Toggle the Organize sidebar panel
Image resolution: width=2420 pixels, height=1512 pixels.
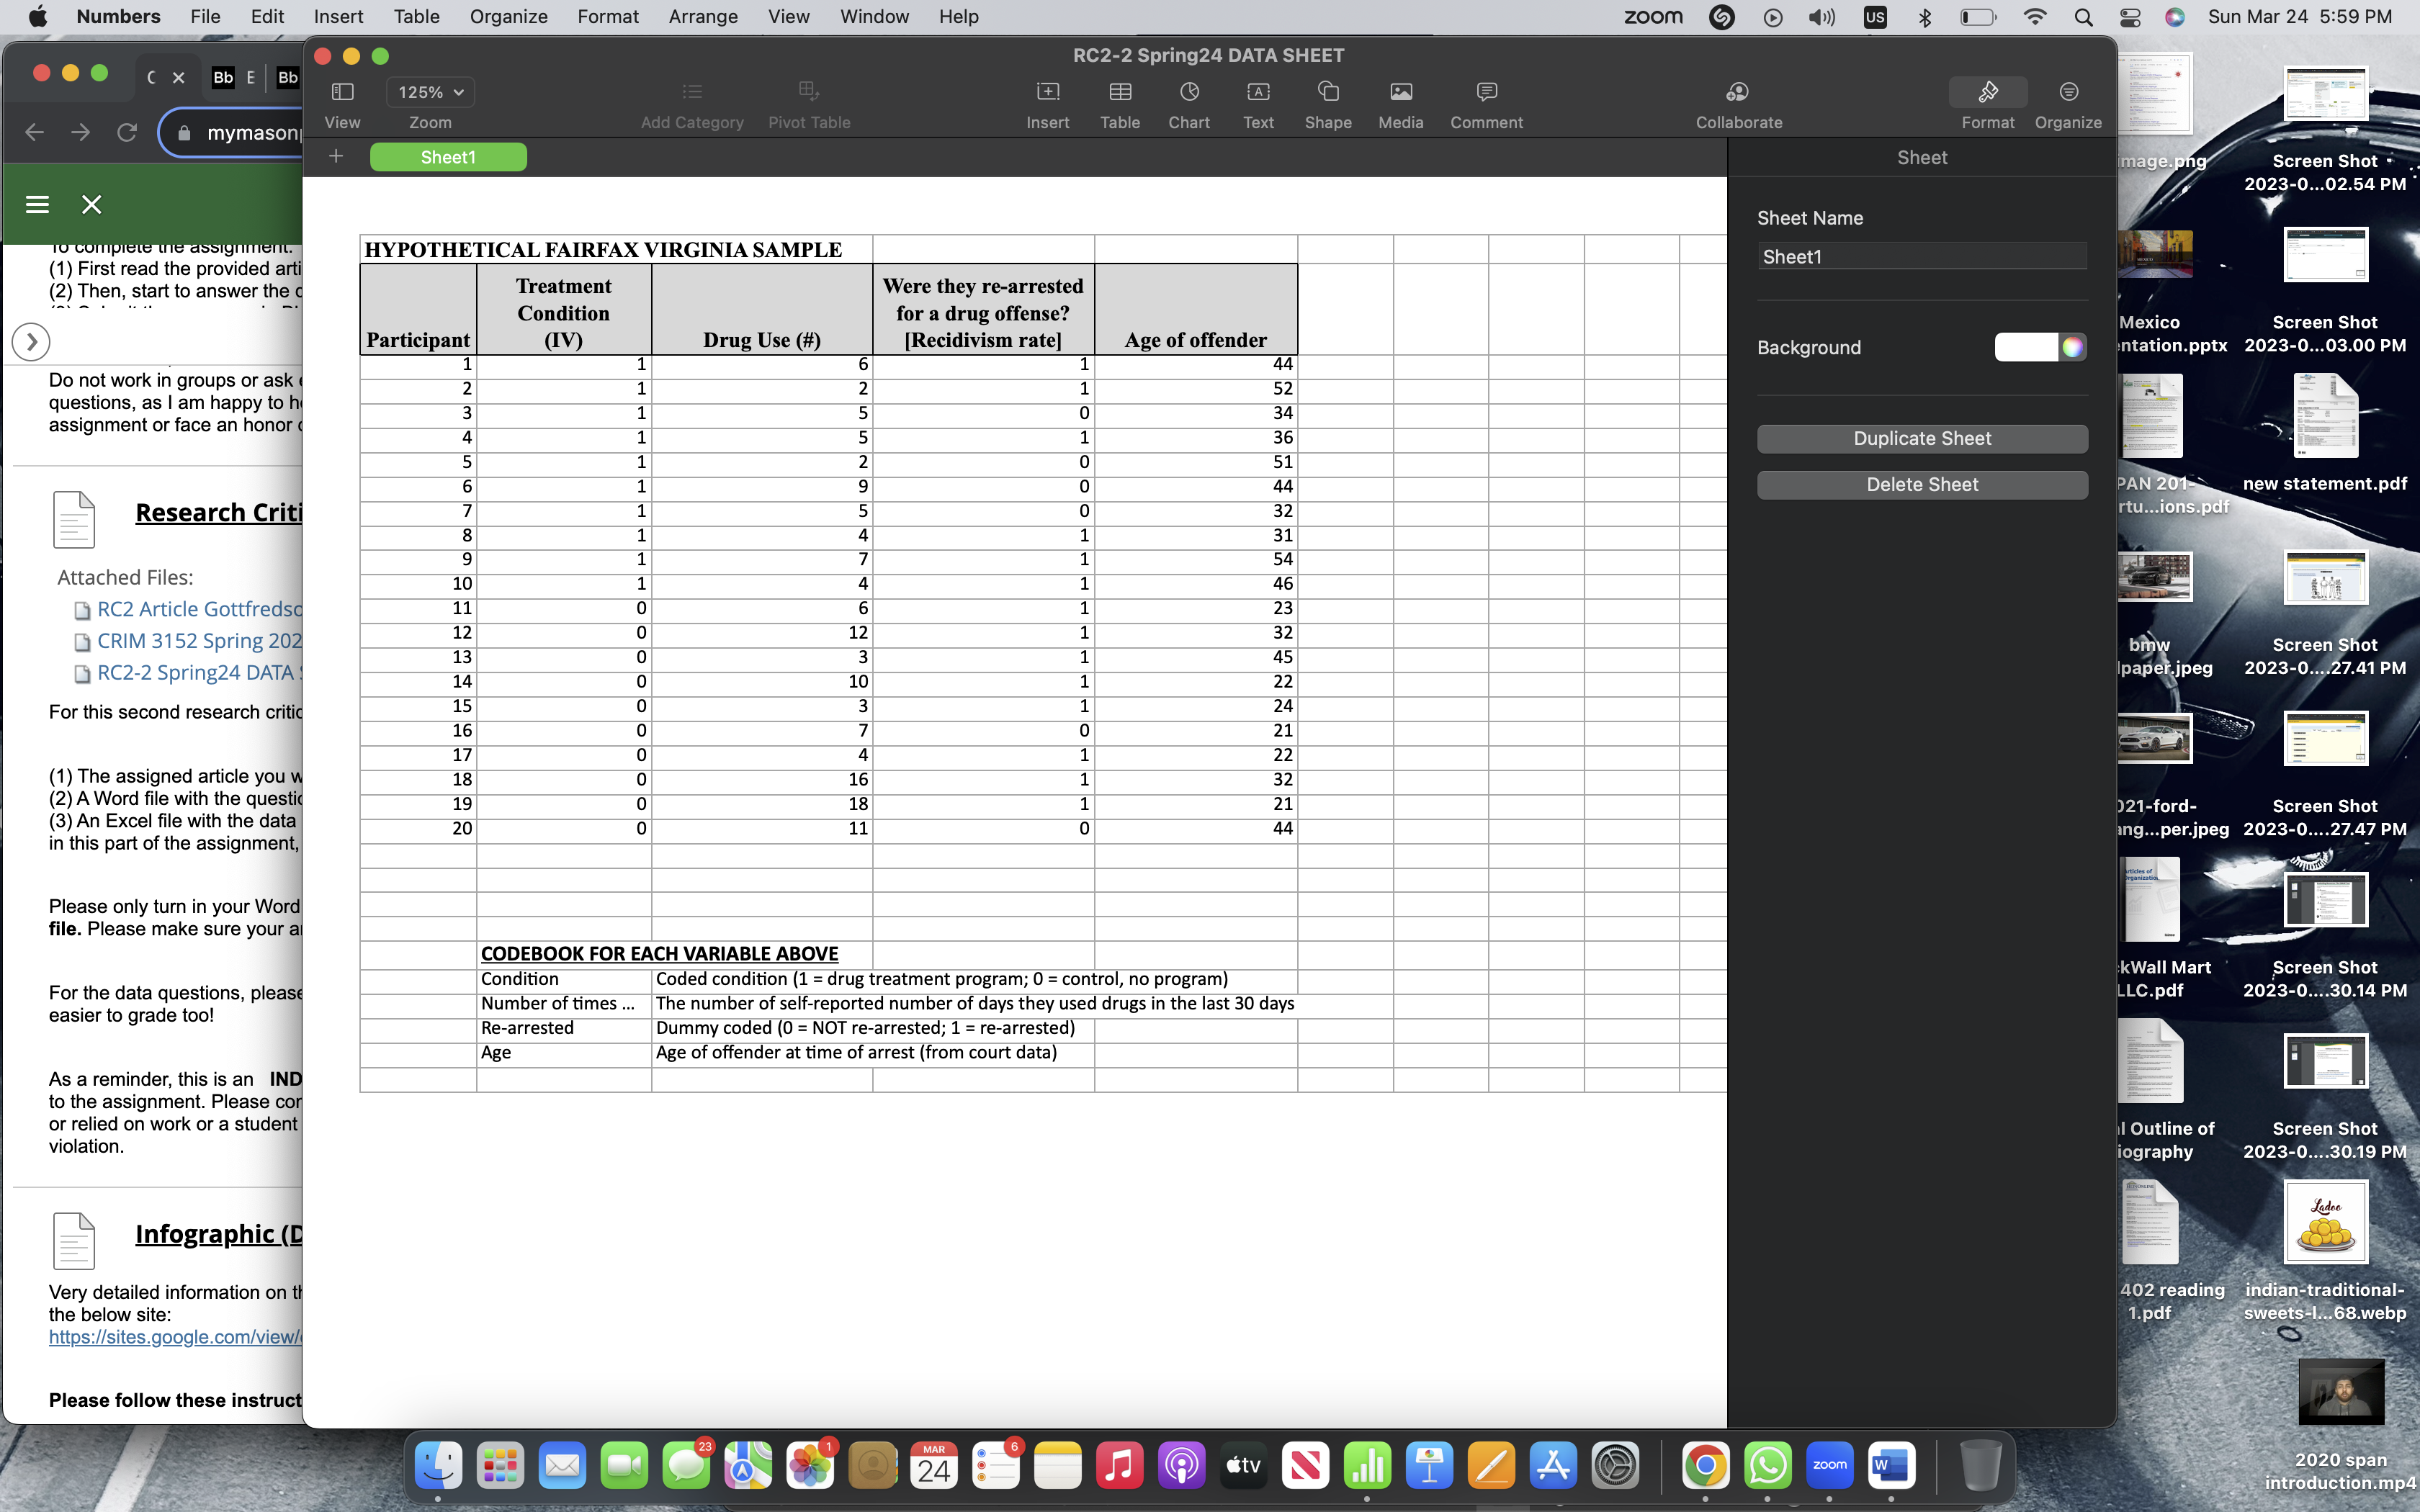point(2067,93)
